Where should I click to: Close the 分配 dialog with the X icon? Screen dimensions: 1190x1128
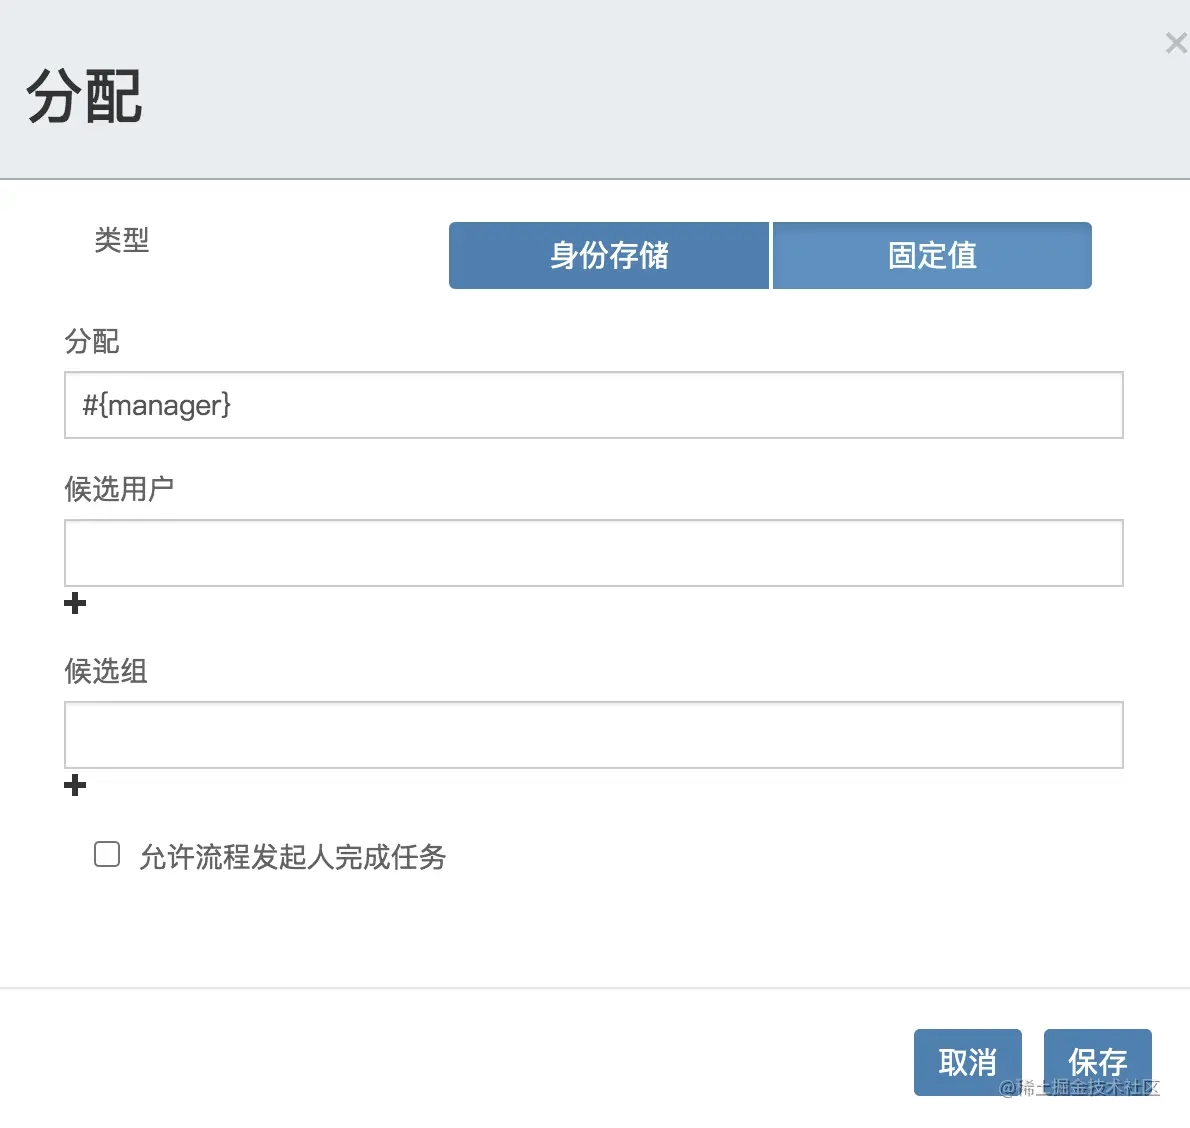pos(1176,43)
